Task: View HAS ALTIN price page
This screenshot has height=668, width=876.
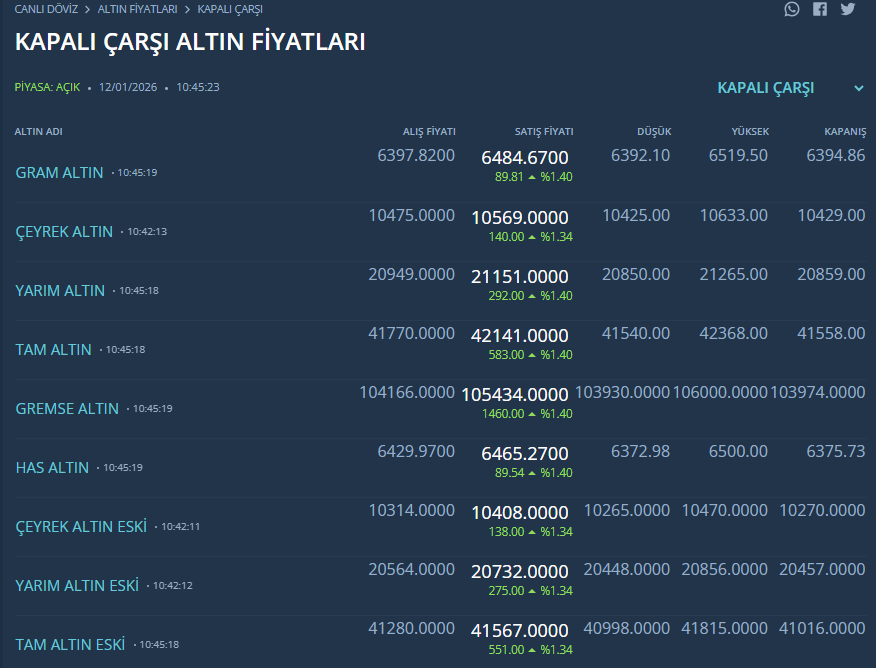Action: 52,467
